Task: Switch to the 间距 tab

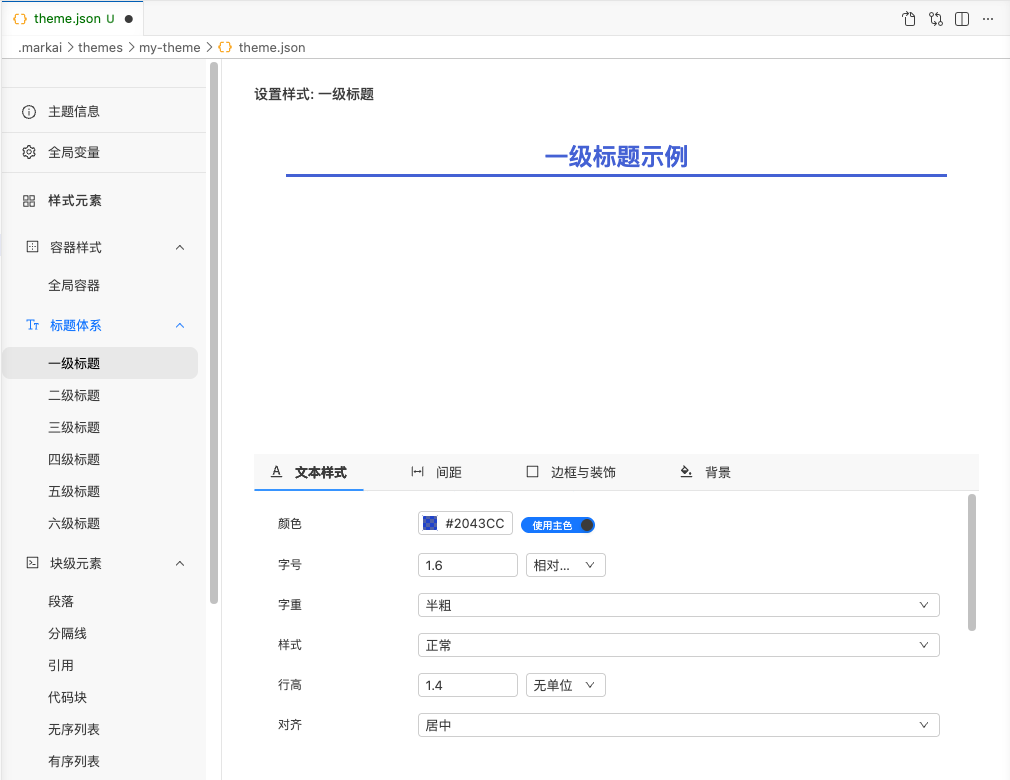Action: click(x=436, y=472)
